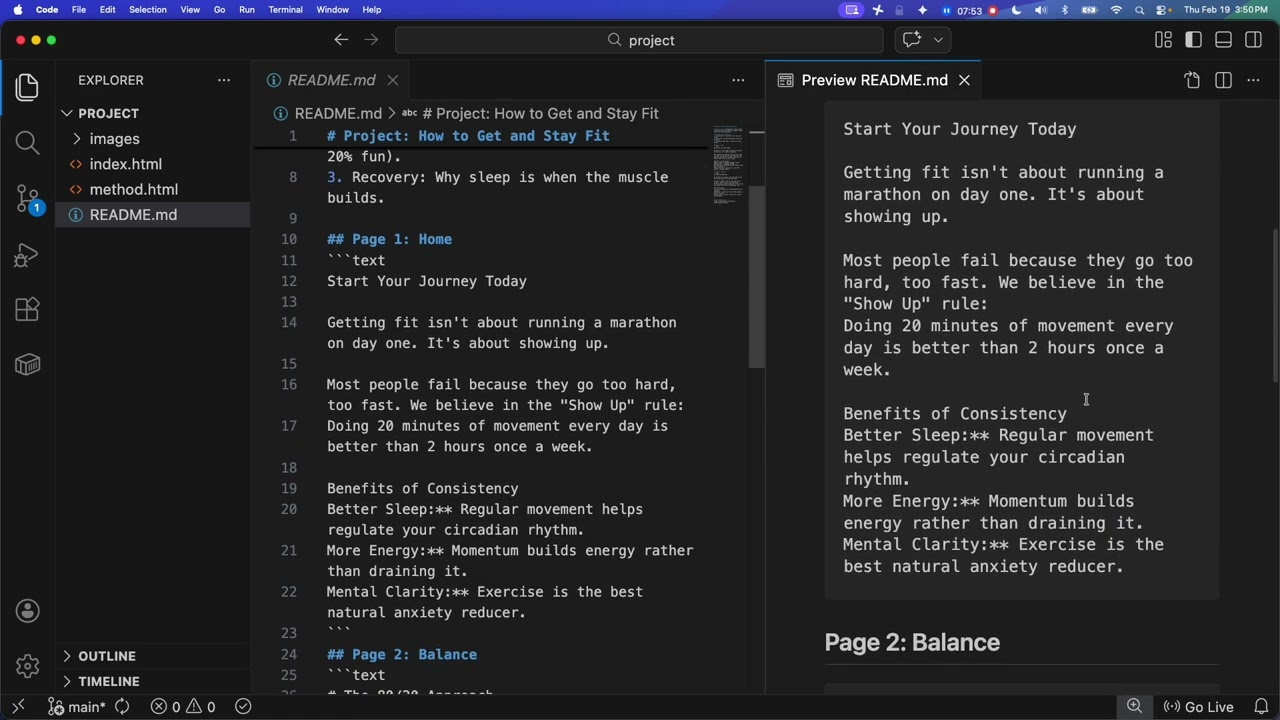Viewport: 1280px width, 720px height.
Task: Open the Manage gear icon
Action: click(x=27, y=665)
